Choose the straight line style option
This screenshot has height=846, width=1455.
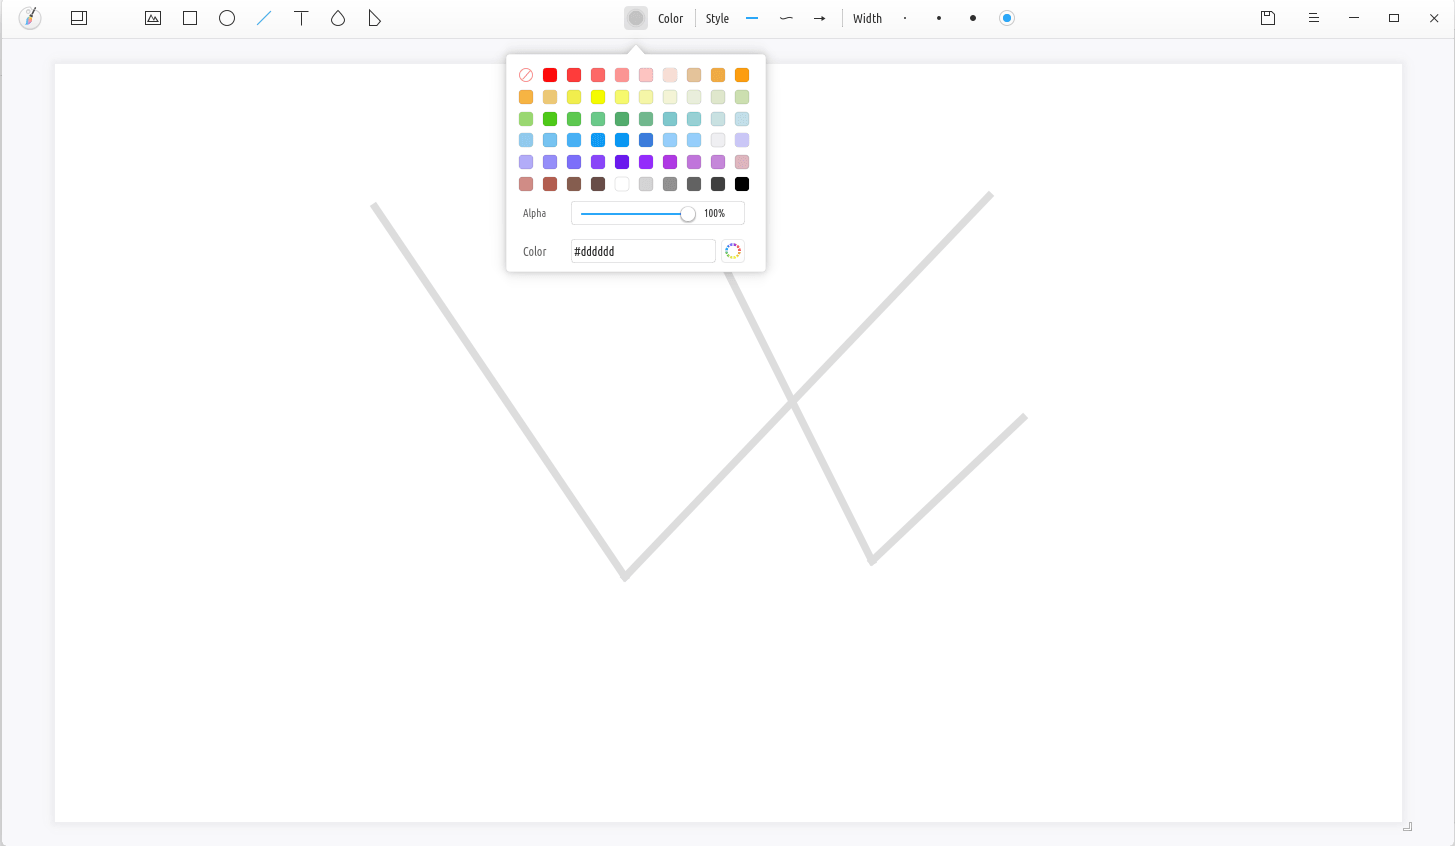pos(752,18)
